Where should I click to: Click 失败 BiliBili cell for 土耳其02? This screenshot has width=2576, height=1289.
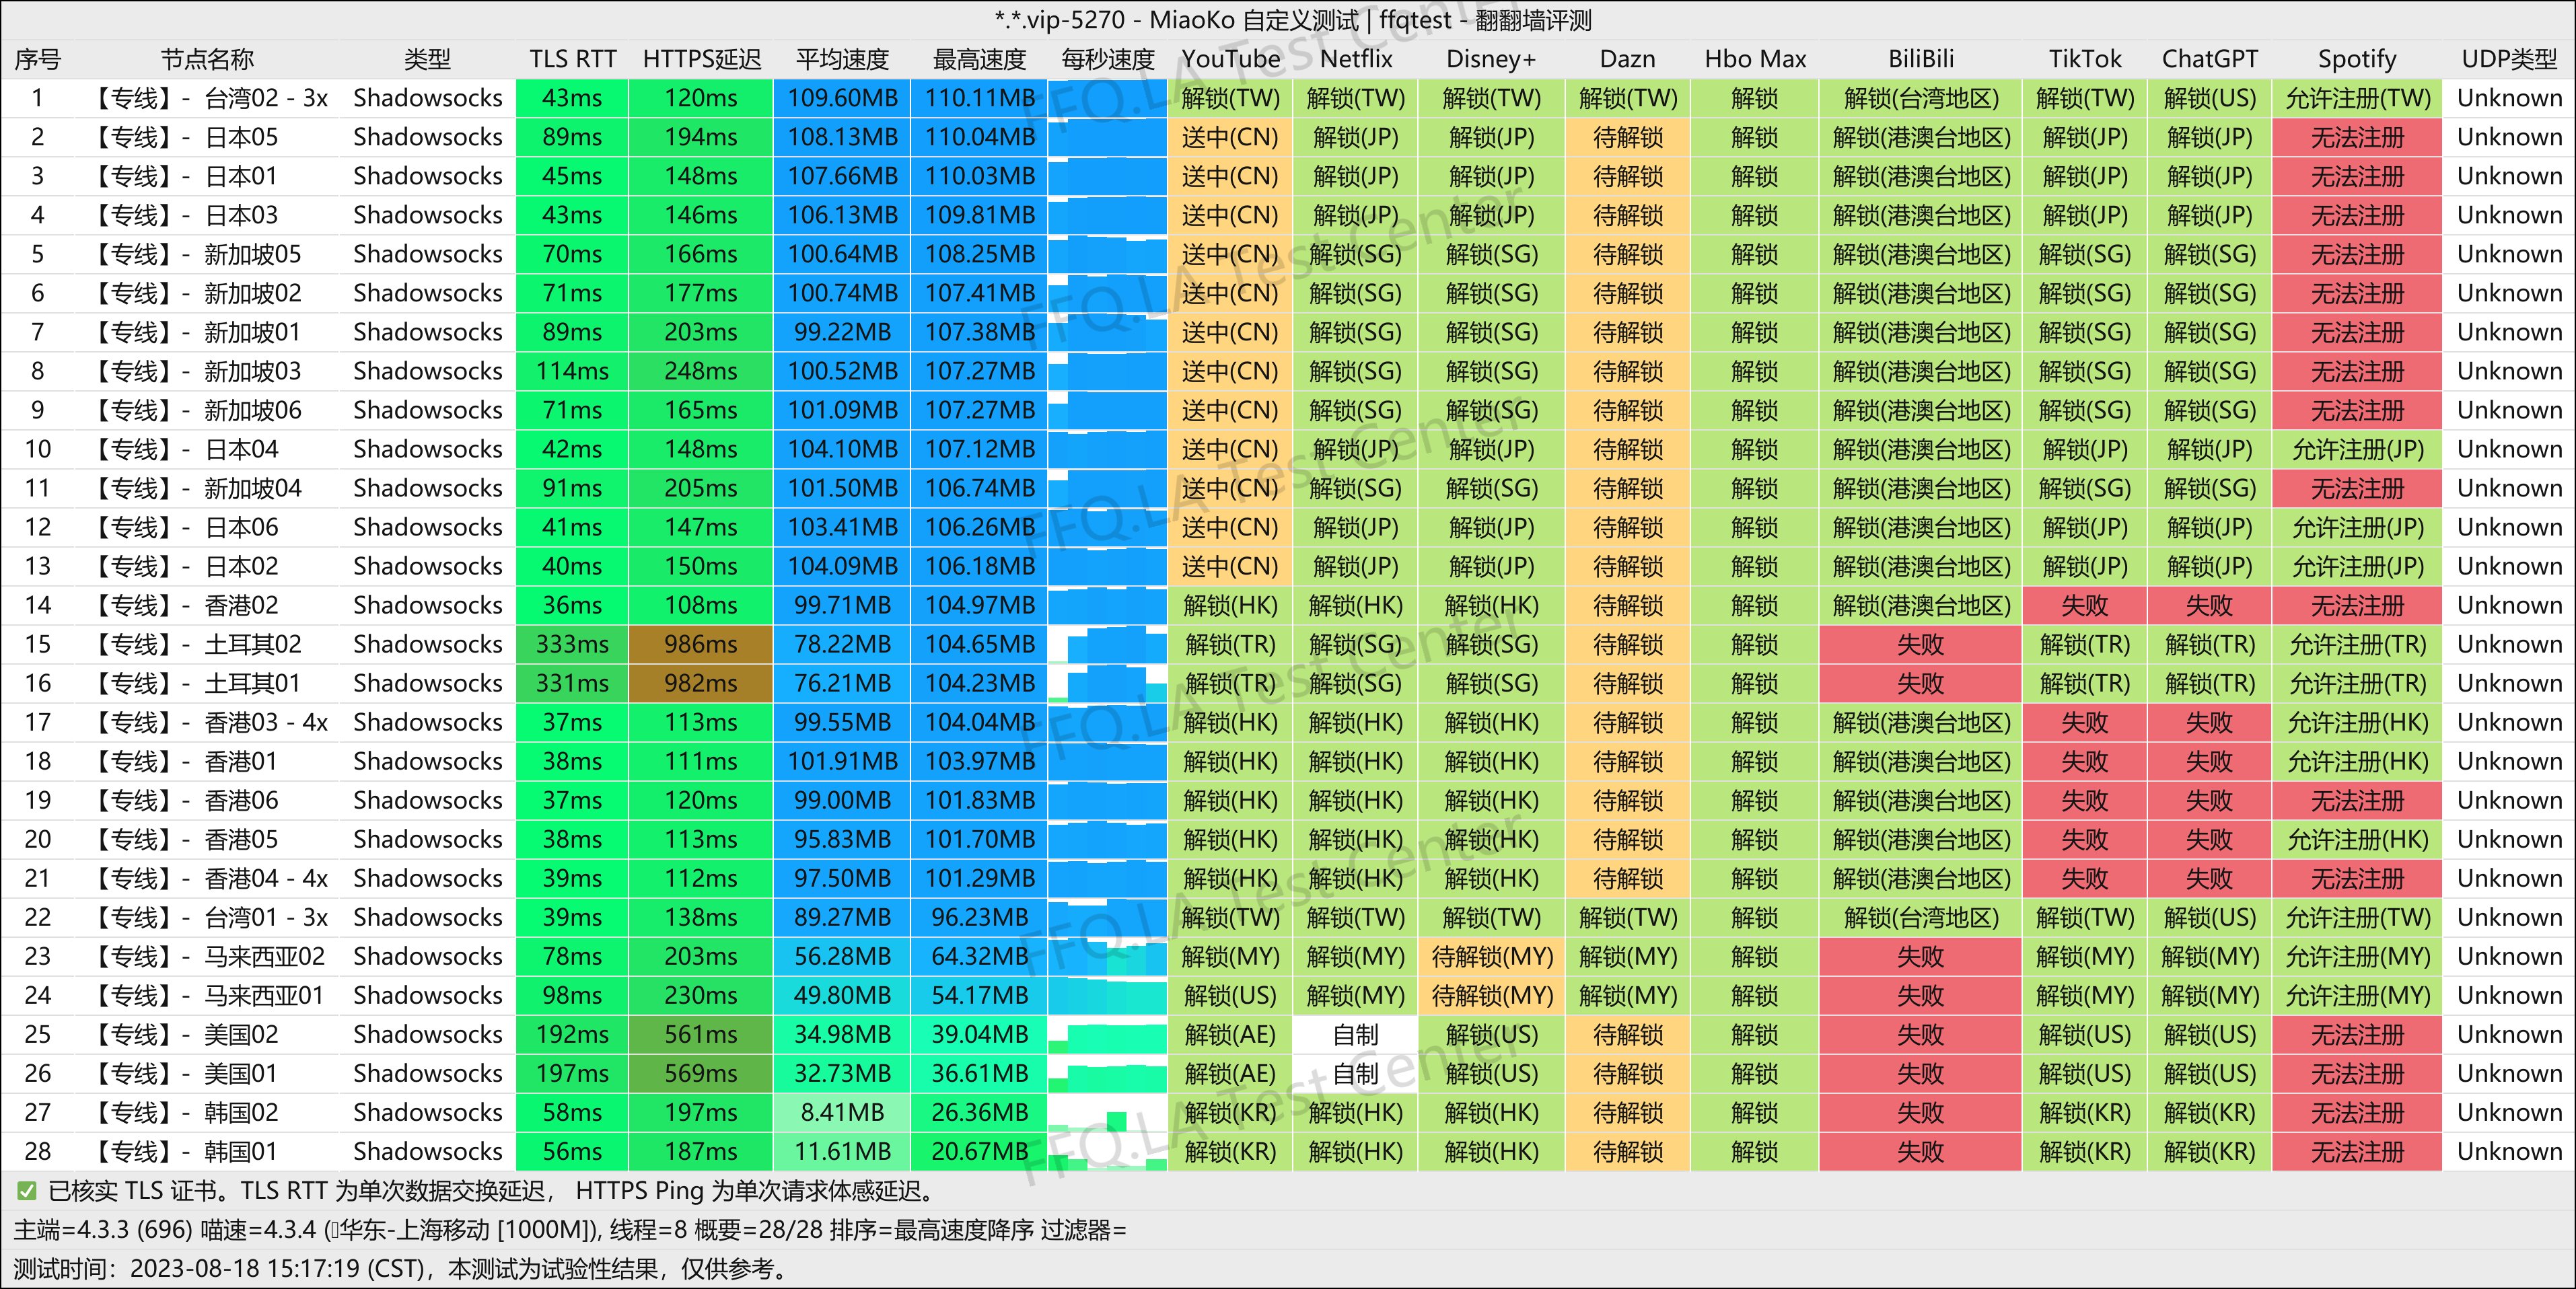1920,644
